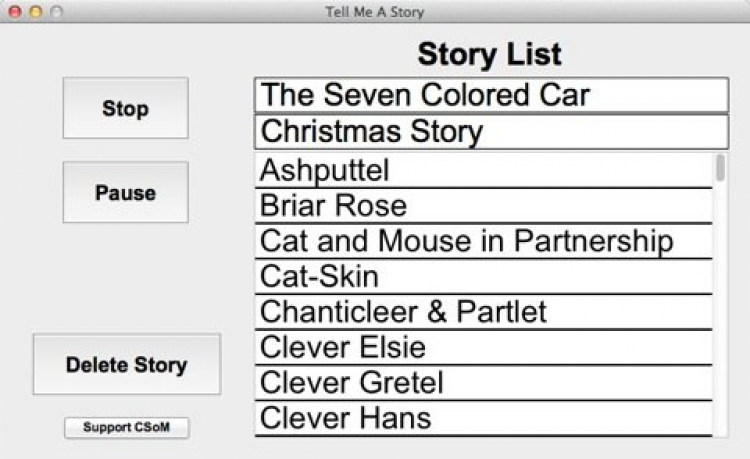Select Cat and Mouse in Partnership

484,241
